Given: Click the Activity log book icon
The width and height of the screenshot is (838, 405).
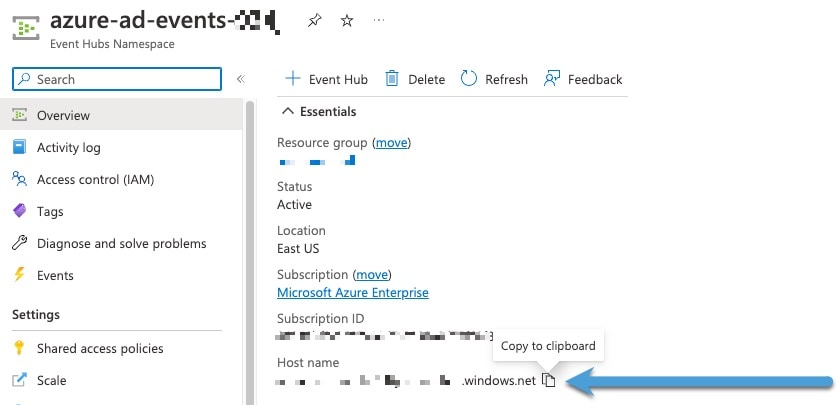Looking at the screenshot, I should click(19, 147).
